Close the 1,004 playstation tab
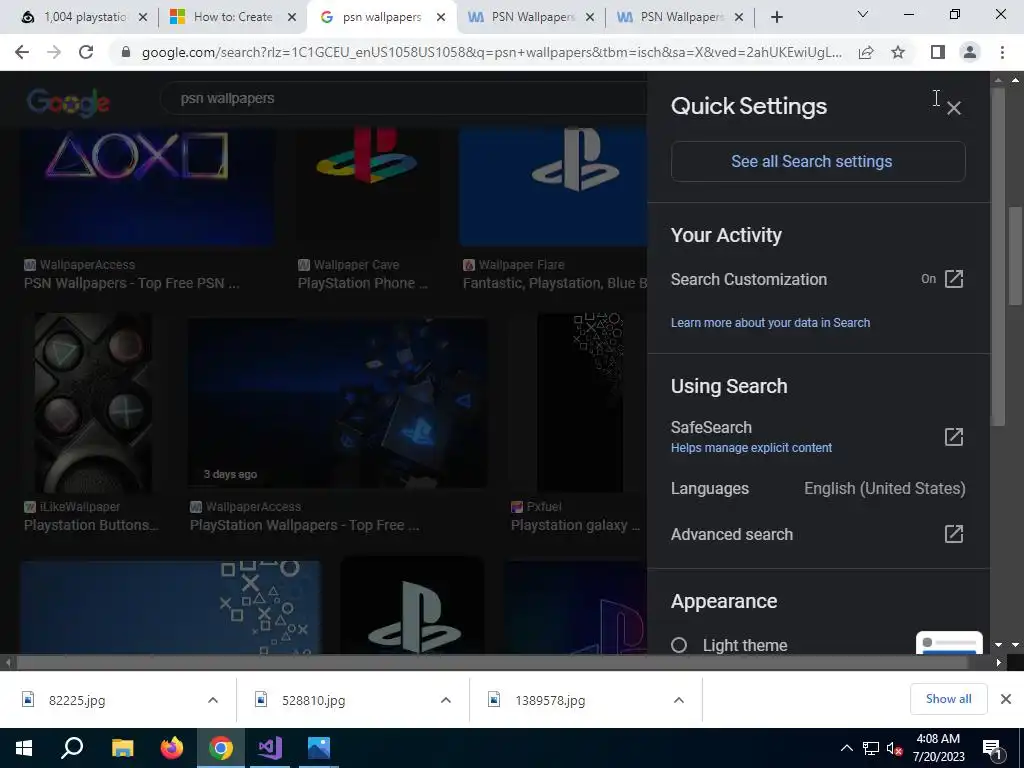1024x768 pixels. point(143,17)
